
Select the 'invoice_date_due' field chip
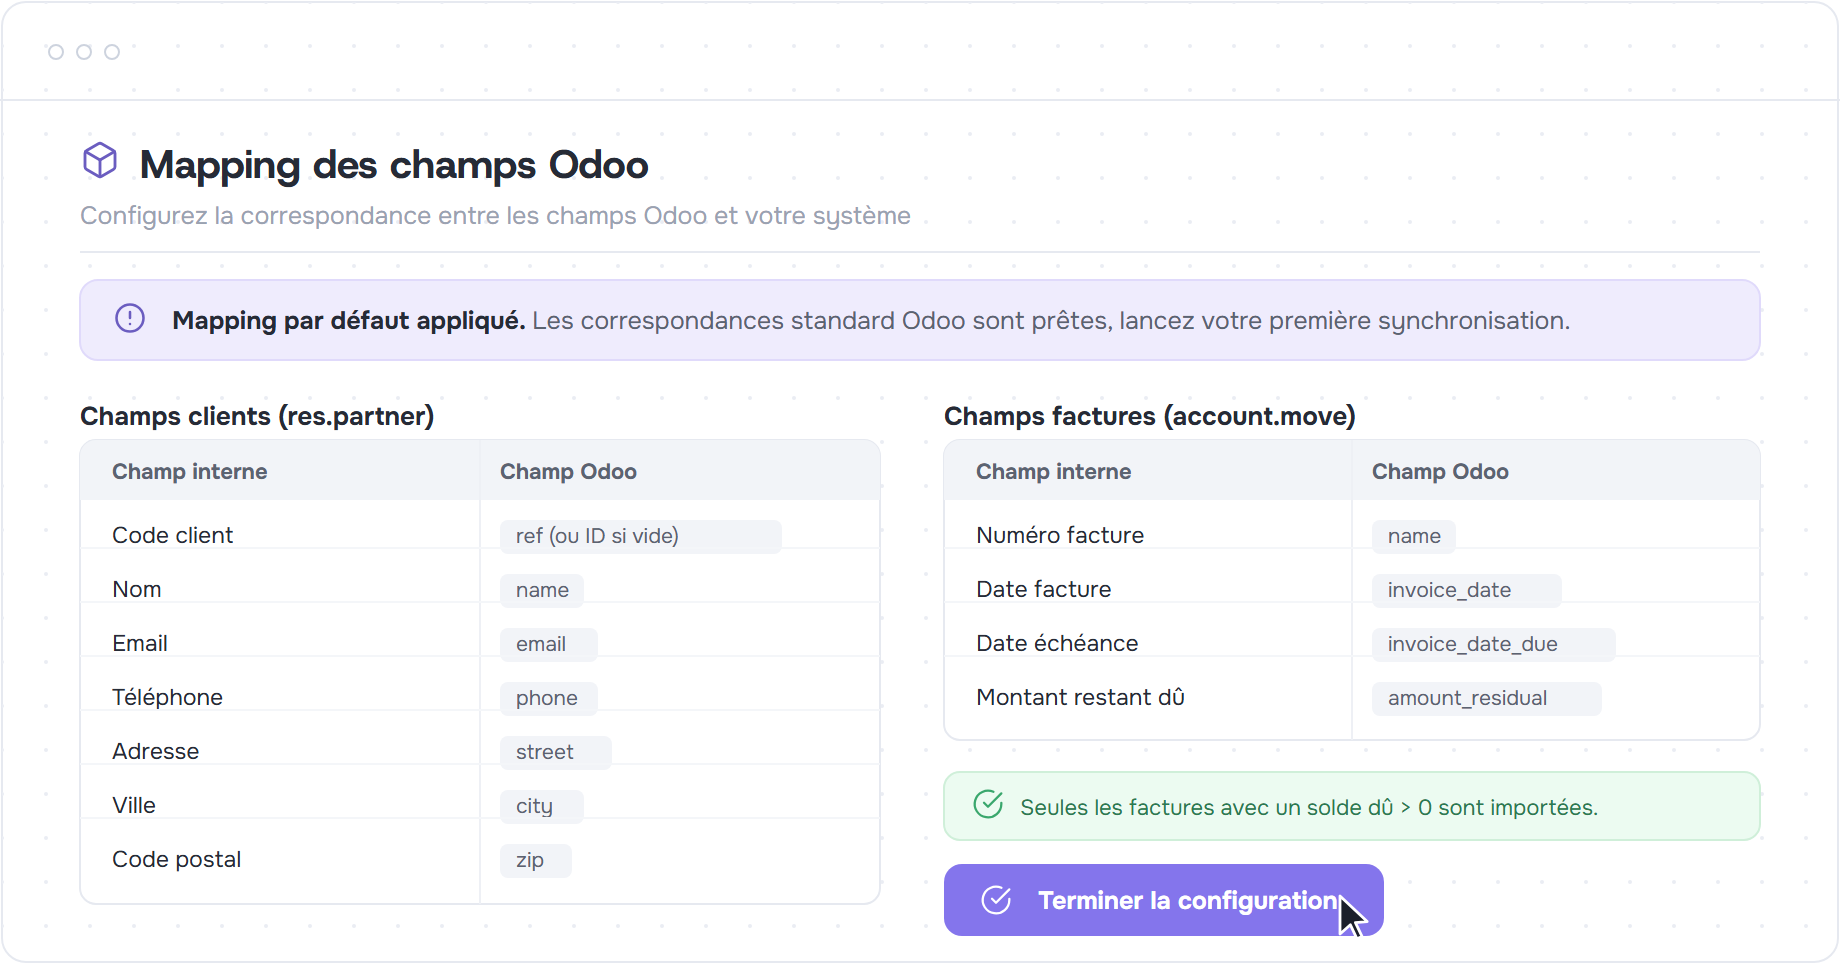pos(1493,644)
